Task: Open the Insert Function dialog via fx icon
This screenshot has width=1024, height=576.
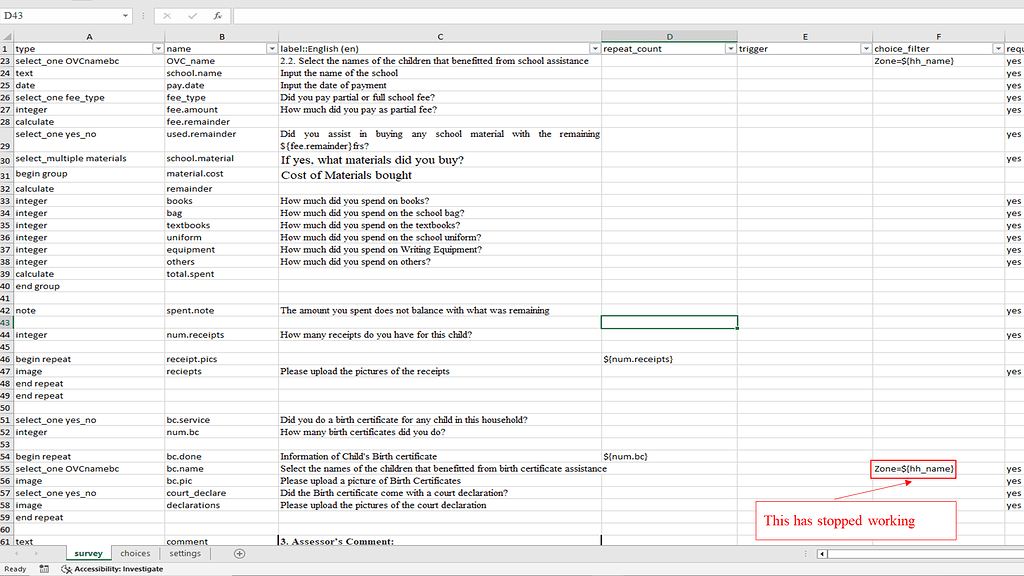Action: [219, 14]
